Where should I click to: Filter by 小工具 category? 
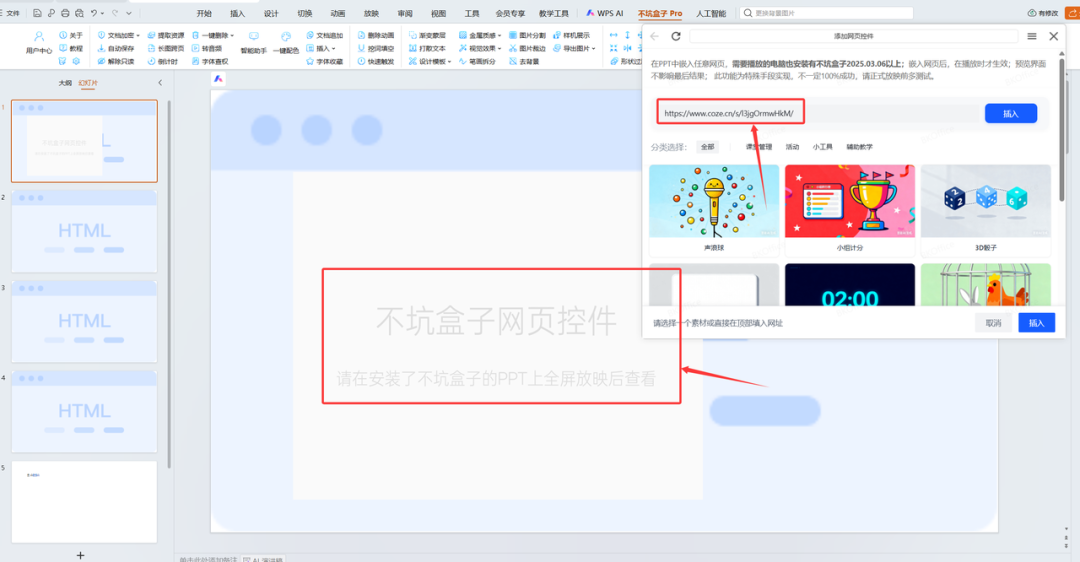coord(822,147)
